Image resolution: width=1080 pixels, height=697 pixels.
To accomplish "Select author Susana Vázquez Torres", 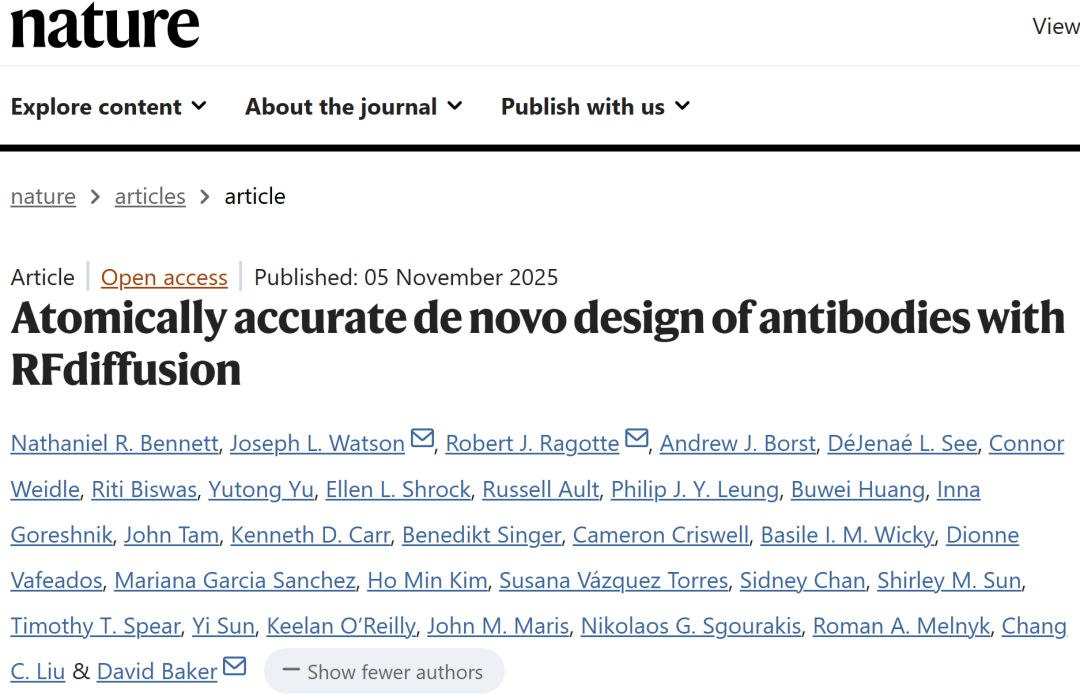I will (x=613, y=581).
